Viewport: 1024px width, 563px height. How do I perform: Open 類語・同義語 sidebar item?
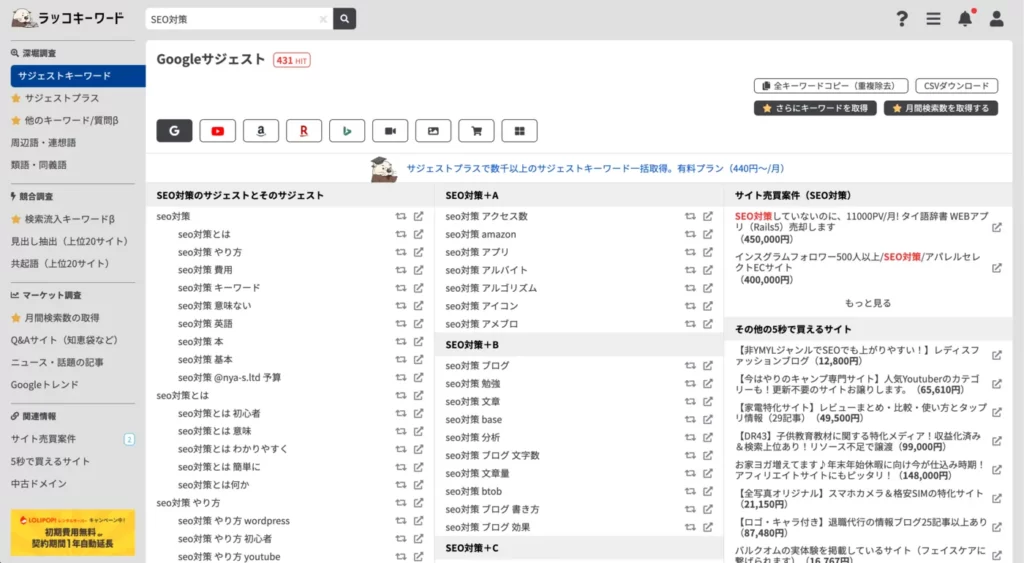pyautogui.click(x=39, y=165)
